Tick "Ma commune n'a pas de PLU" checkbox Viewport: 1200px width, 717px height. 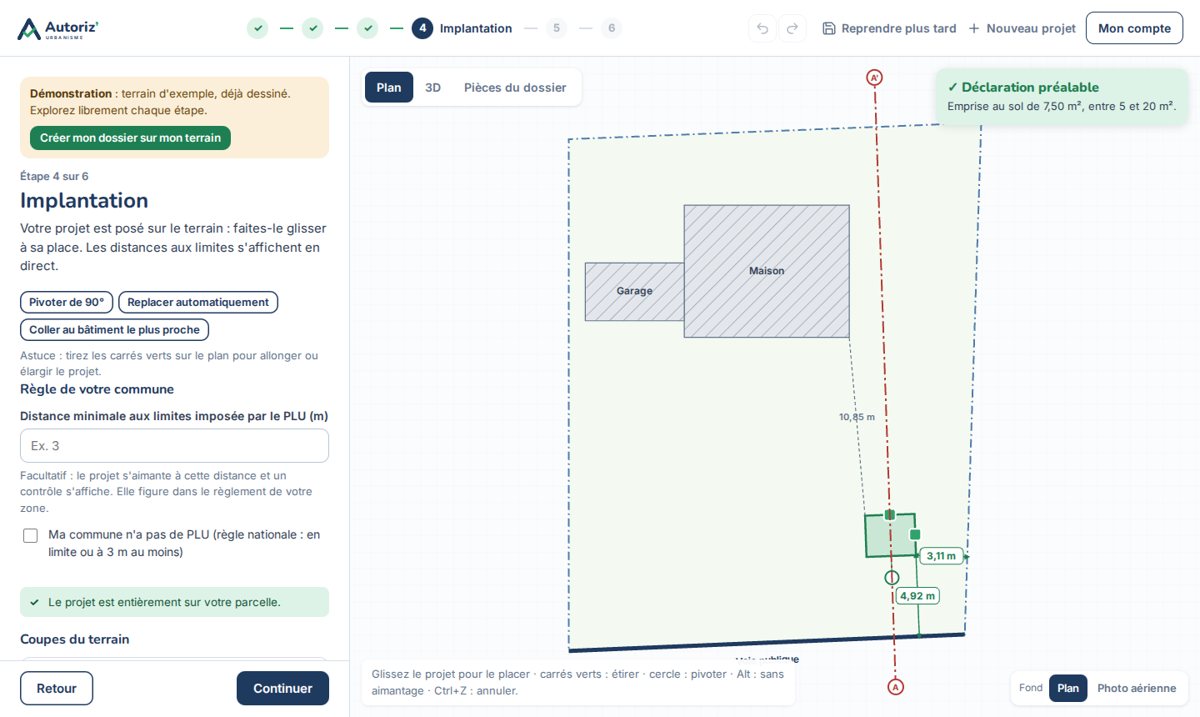(31, 536)
